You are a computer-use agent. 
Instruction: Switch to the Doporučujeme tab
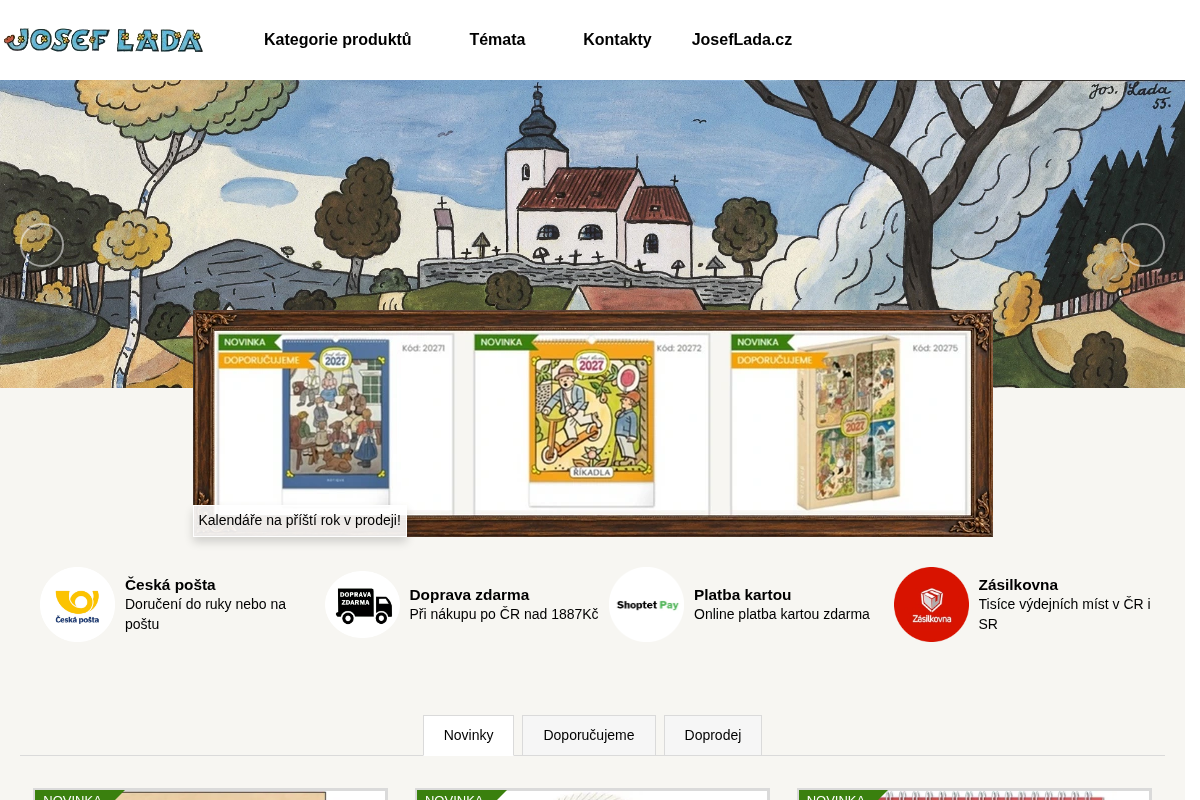click(x=589, y=735)
